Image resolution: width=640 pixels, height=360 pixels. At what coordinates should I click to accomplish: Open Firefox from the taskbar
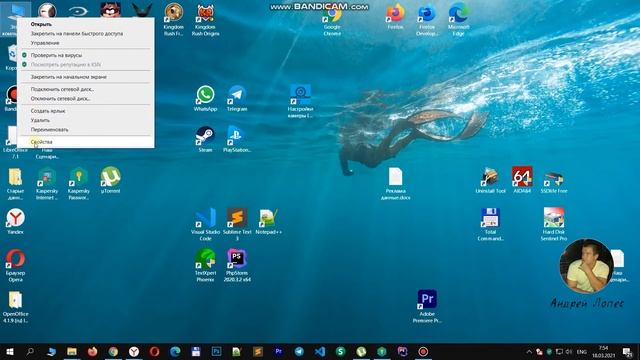pyautogui.click(x=93, y=351)
